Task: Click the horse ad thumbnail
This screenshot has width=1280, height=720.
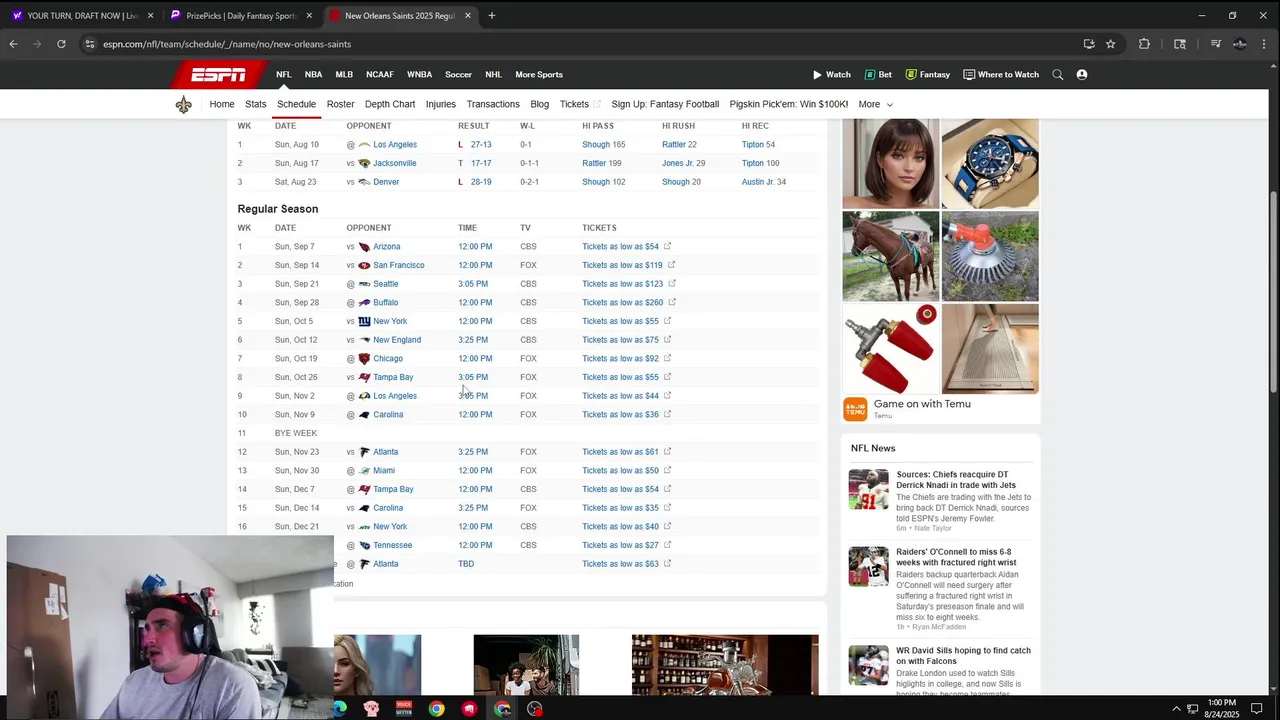Action: [891, 256]
